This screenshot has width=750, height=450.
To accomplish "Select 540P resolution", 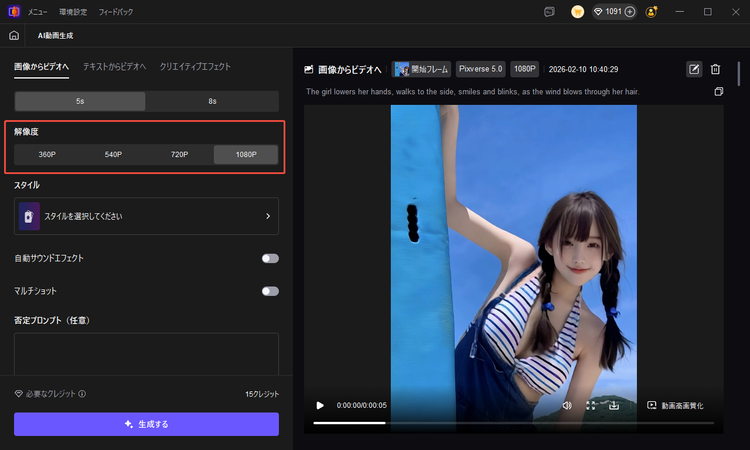I will [x=113, y=154].
